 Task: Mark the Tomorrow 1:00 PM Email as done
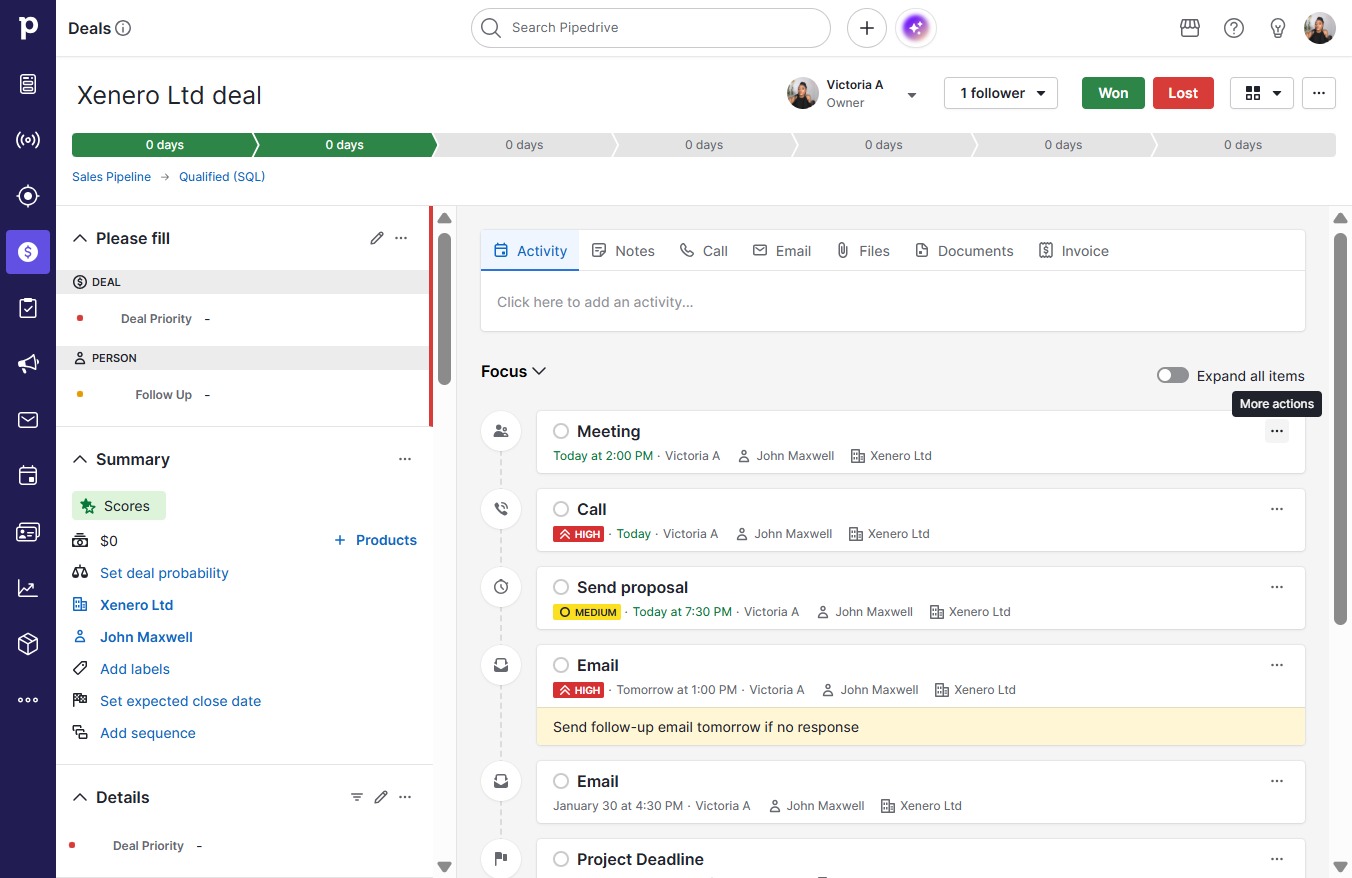(x=561, y=665)
